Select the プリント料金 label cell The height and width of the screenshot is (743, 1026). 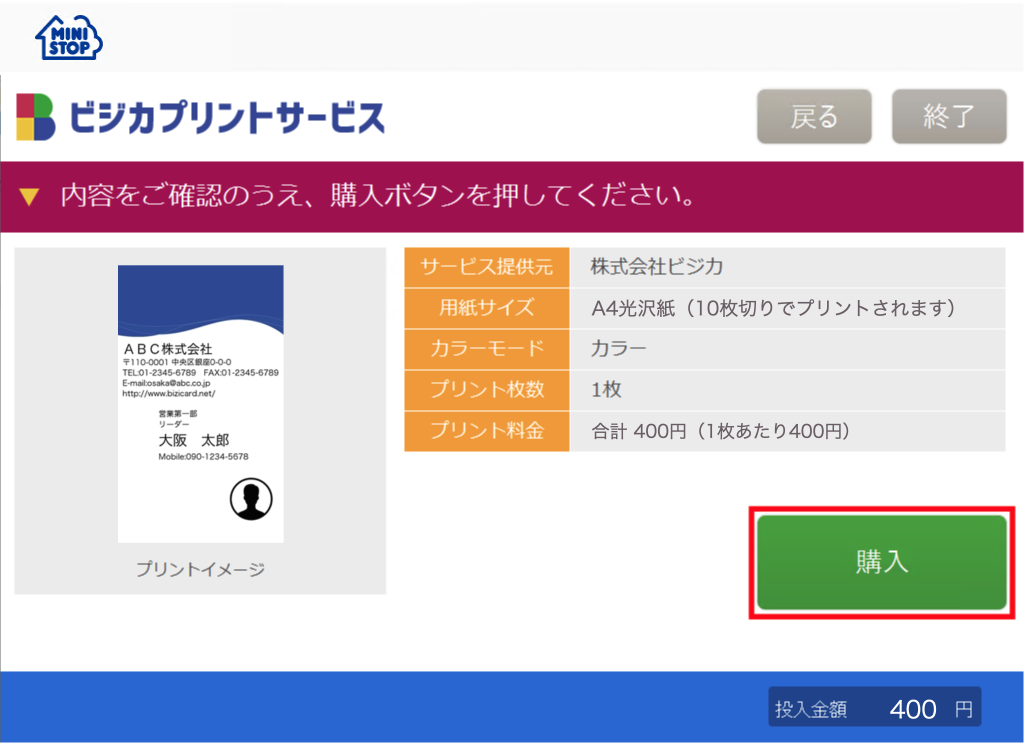[x=486, y=431]
